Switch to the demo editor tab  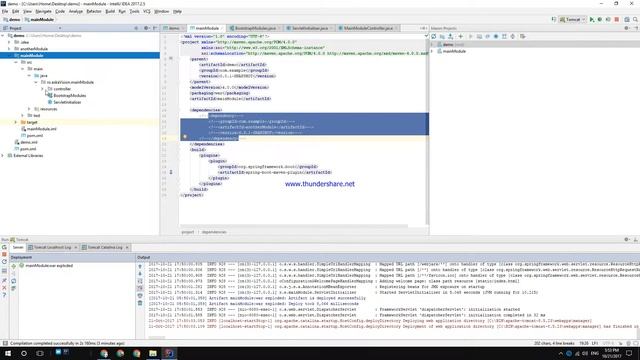coord(173,28)
